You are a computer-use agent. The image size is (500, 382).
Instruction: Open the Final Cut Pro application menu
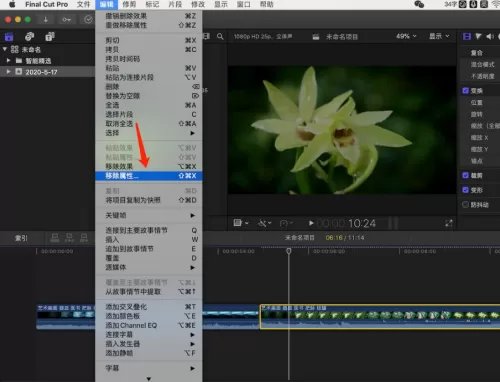point(46,4)
